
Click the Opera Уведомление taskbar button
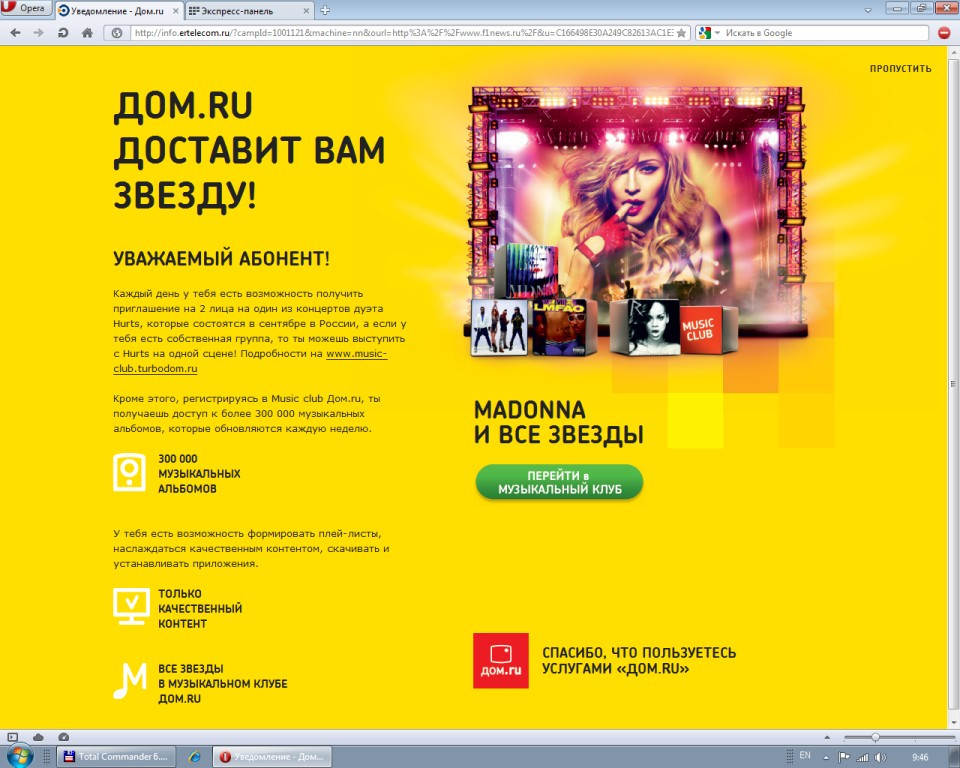(272, 756)
